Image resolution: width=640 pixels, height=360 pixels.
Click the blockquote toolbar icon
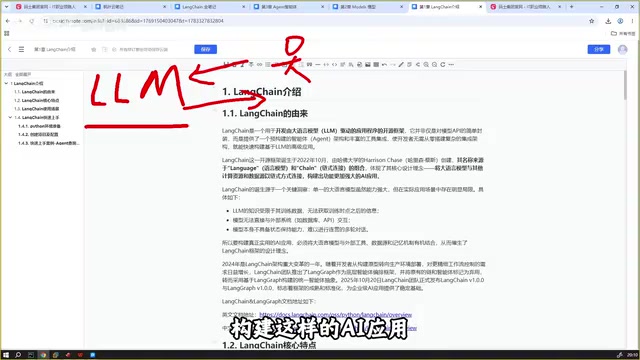pos(309,64)
